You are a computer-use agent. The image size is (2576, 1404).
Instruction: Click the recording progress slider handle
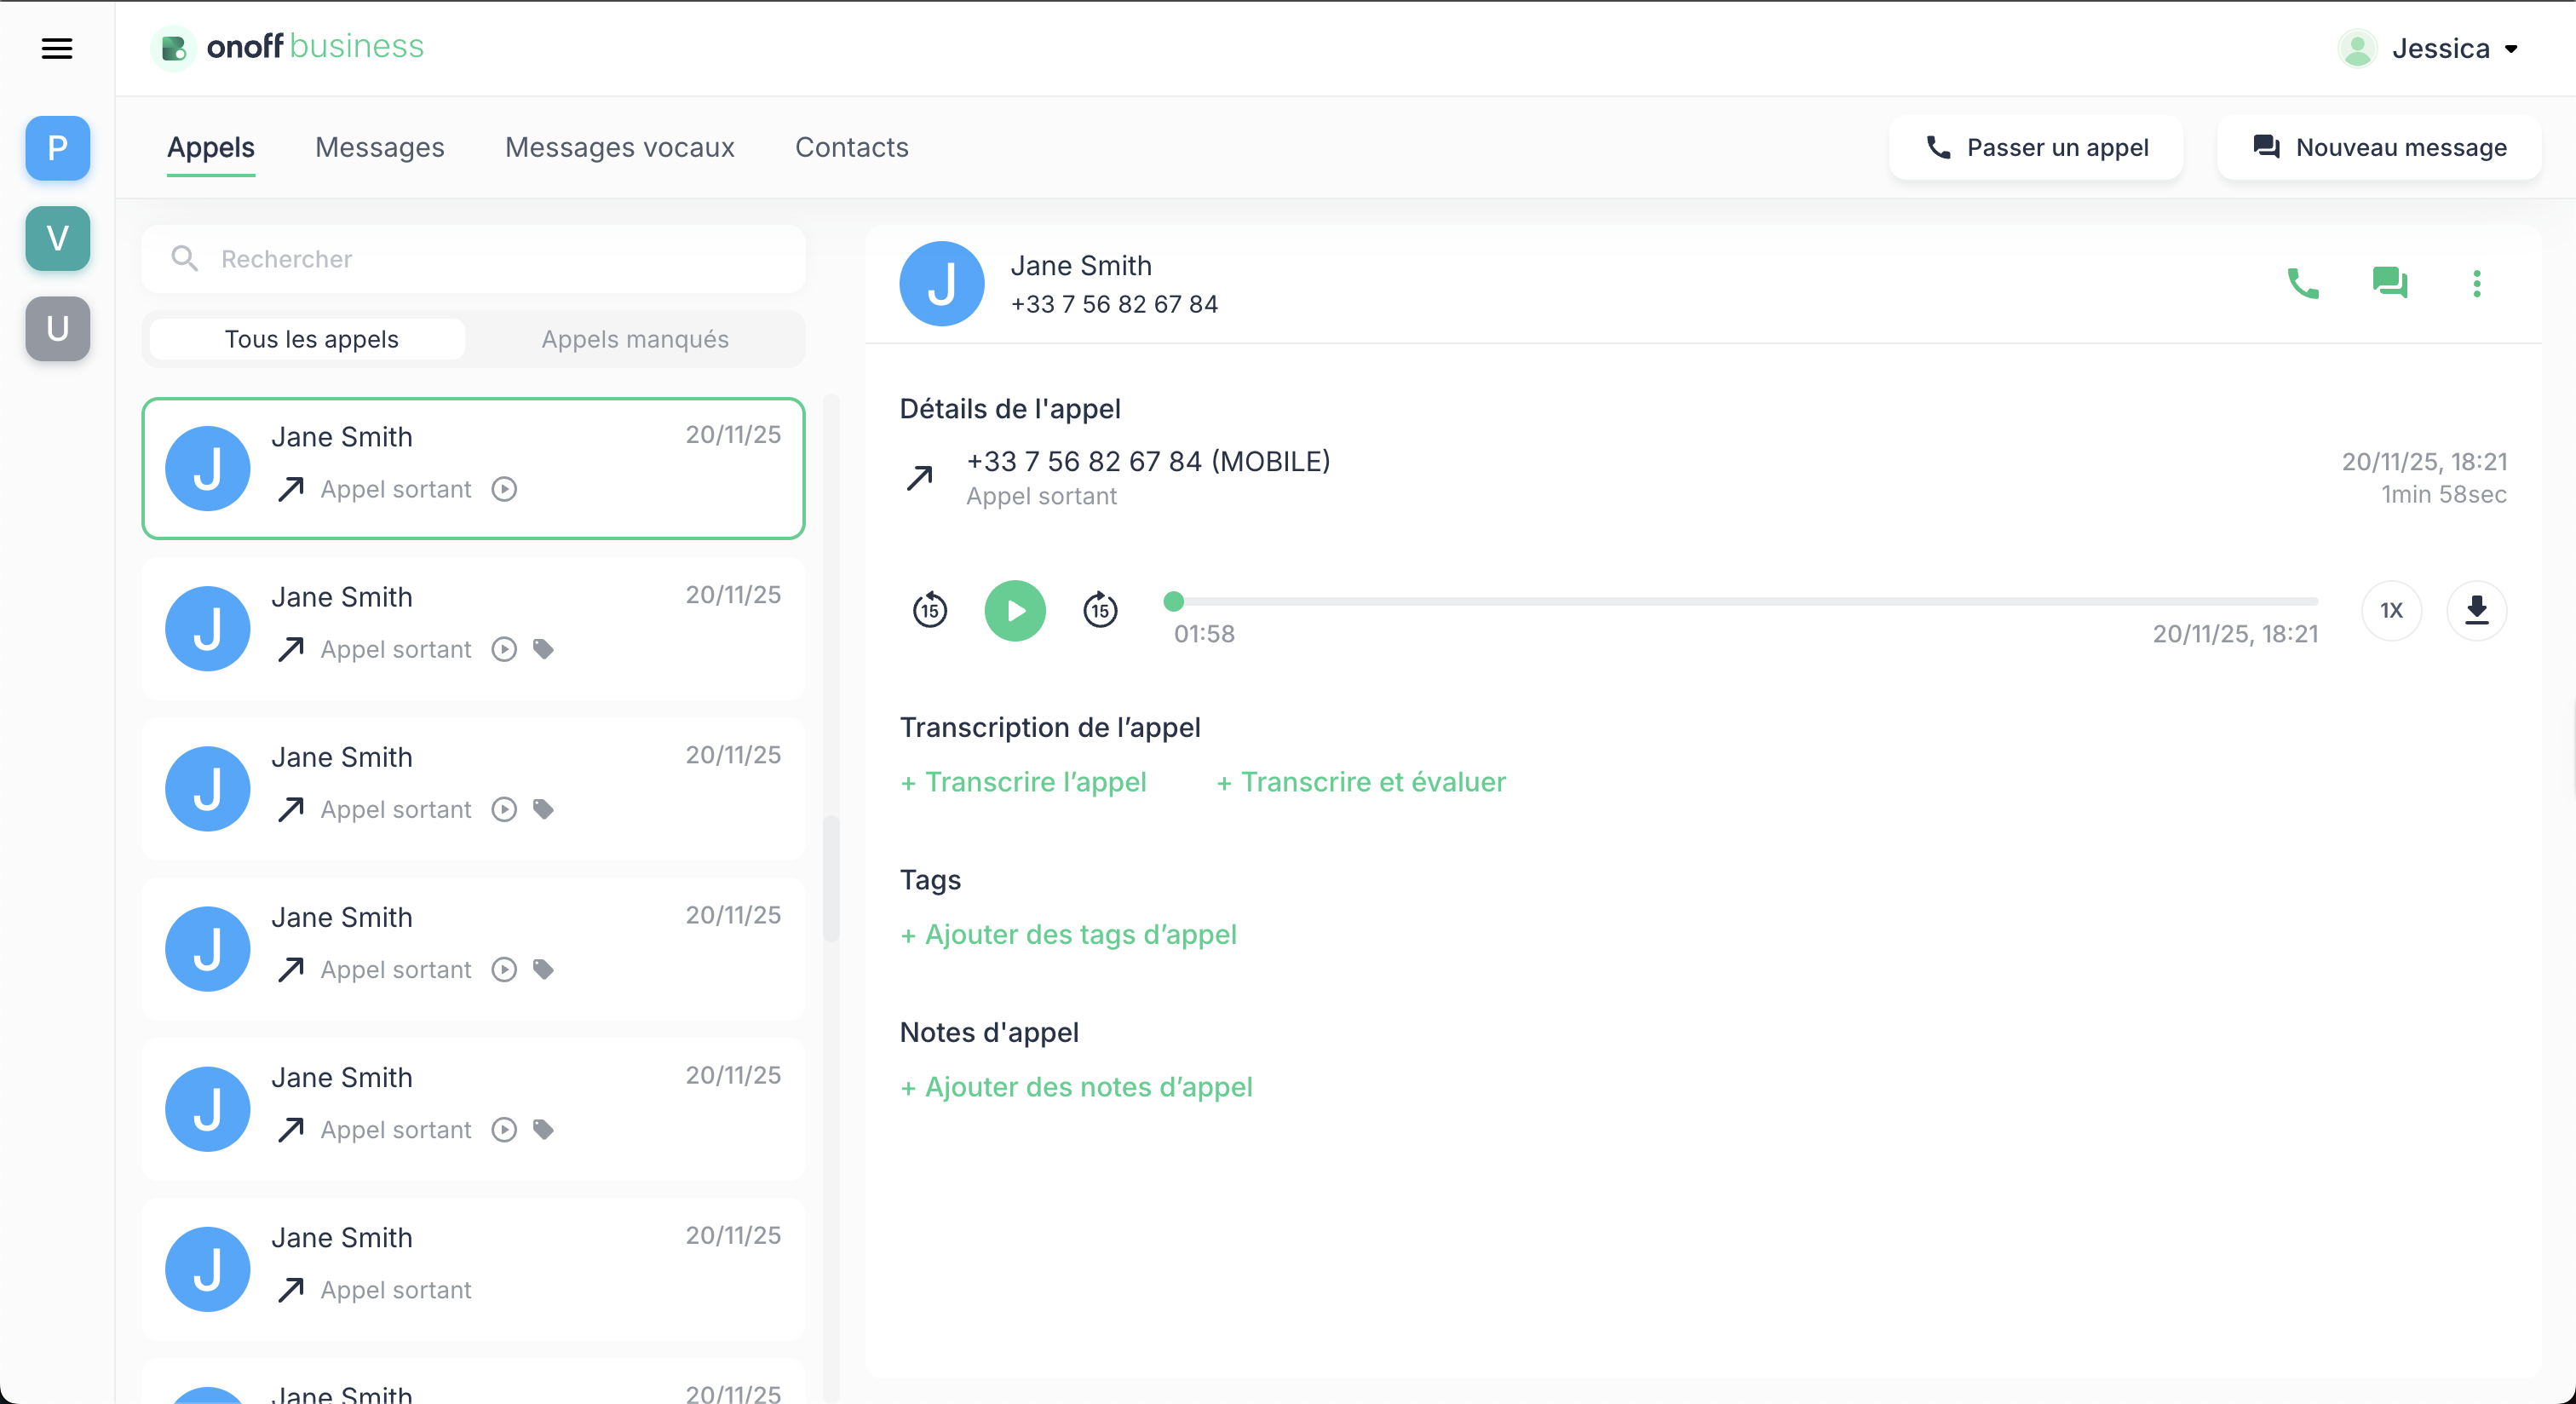click(1174, 601)
